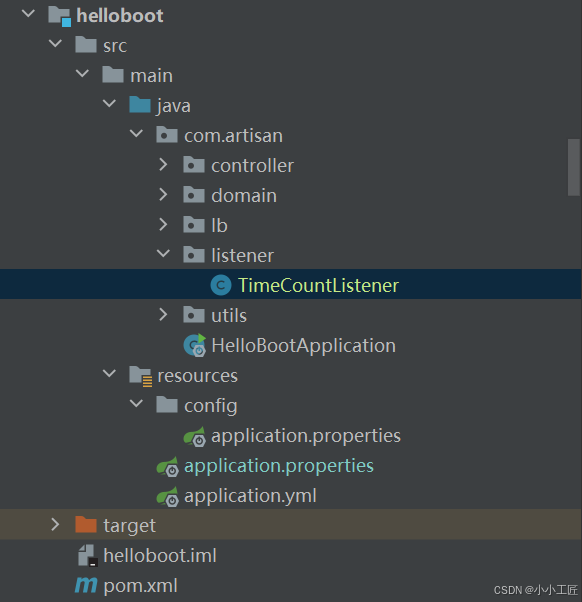
Task: Click the helloboot module icon
Action: [60, 17]
